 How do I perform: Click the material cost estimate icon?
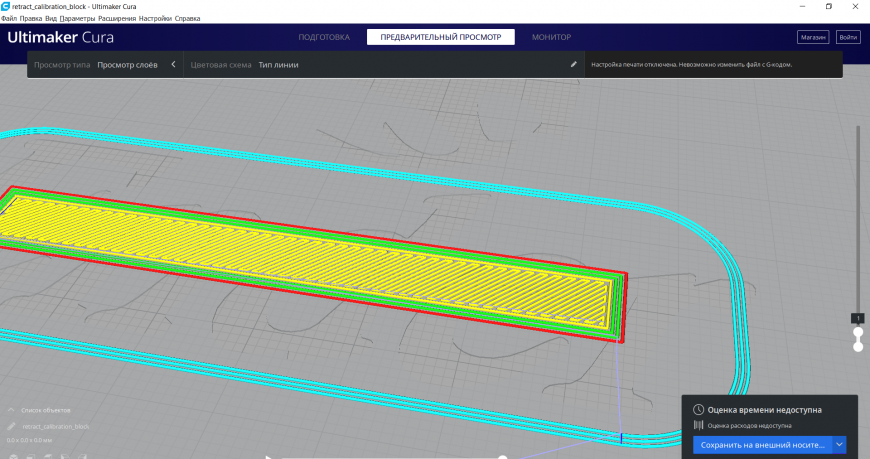point(699,425)
